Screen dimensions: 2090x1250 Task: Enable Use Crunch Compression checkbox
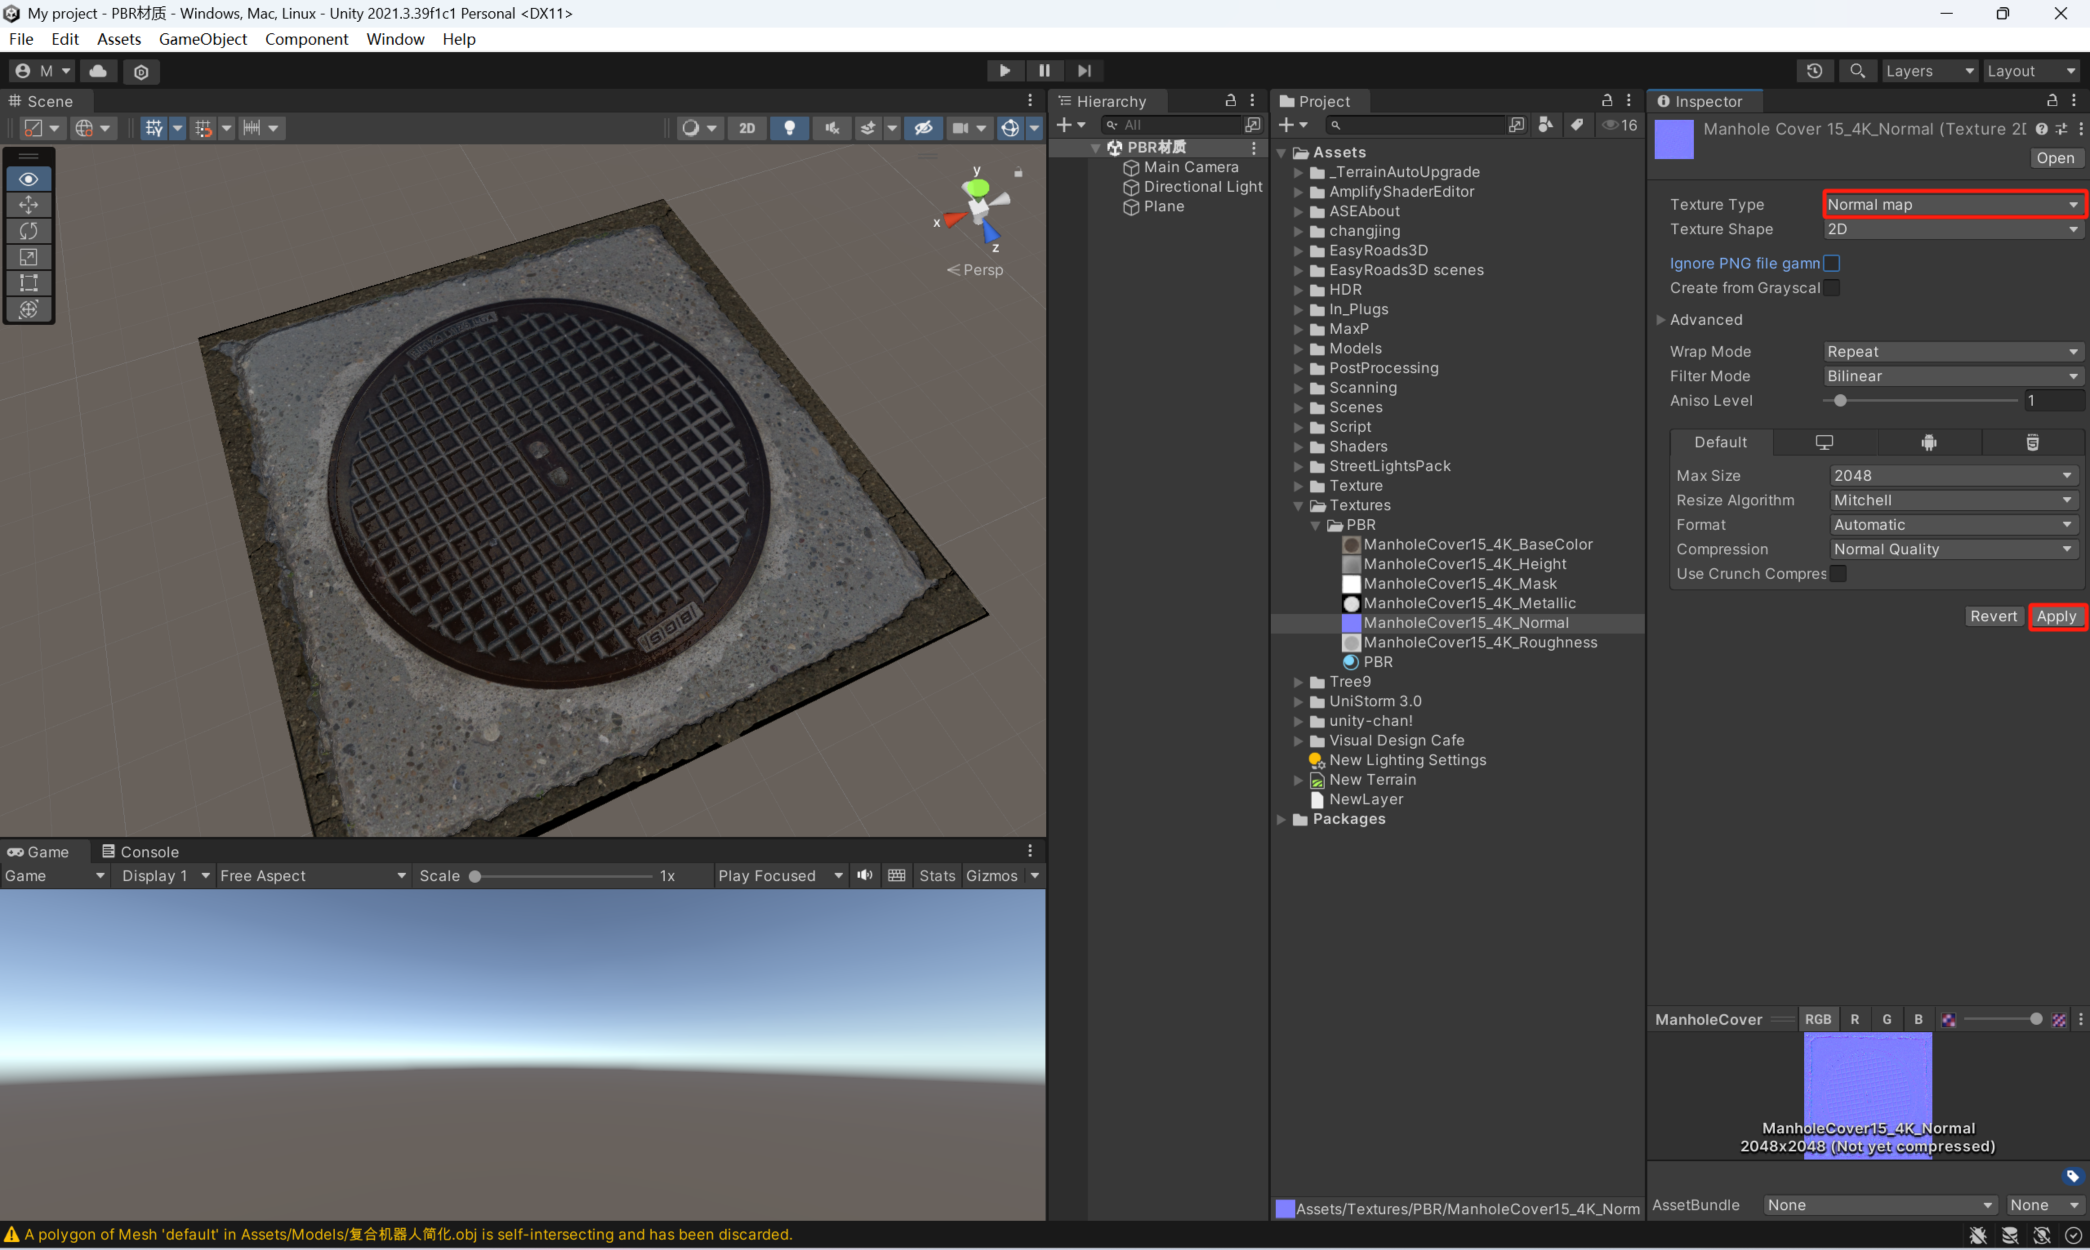(1838, 574)
